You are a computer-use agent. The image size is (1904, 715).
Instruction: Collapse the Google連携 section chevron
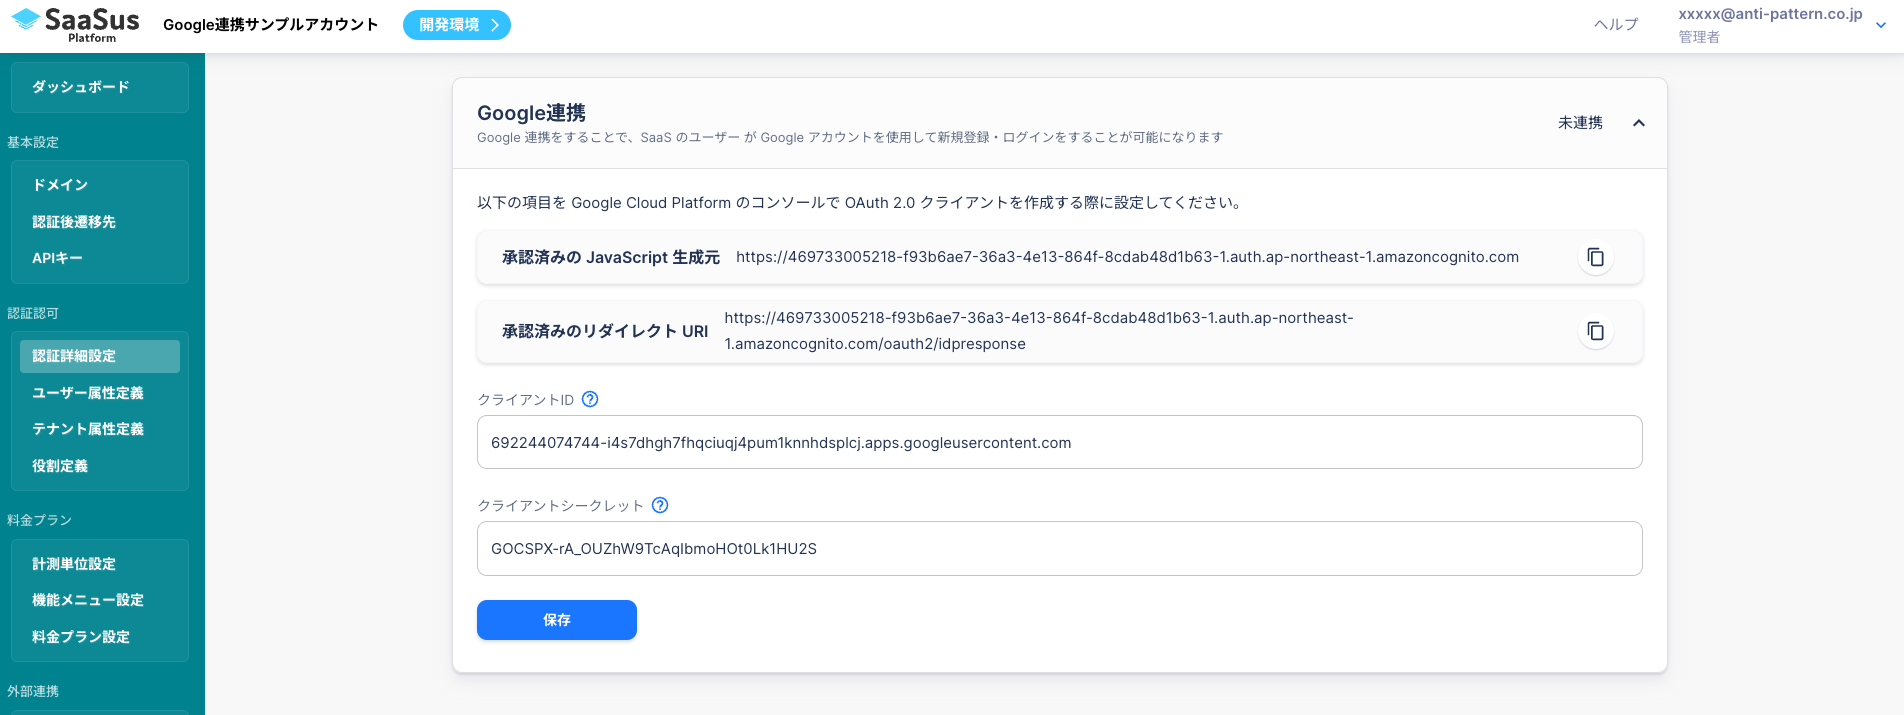pyautogui.click(x=1638, y=123)
